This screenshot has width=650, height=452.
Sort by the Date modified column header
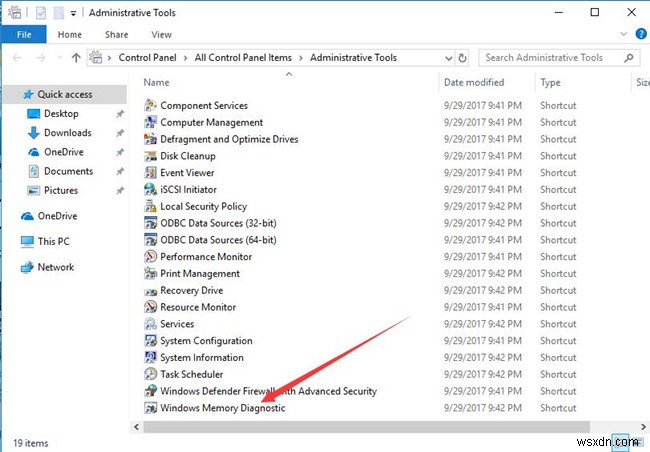click(474, 83)
